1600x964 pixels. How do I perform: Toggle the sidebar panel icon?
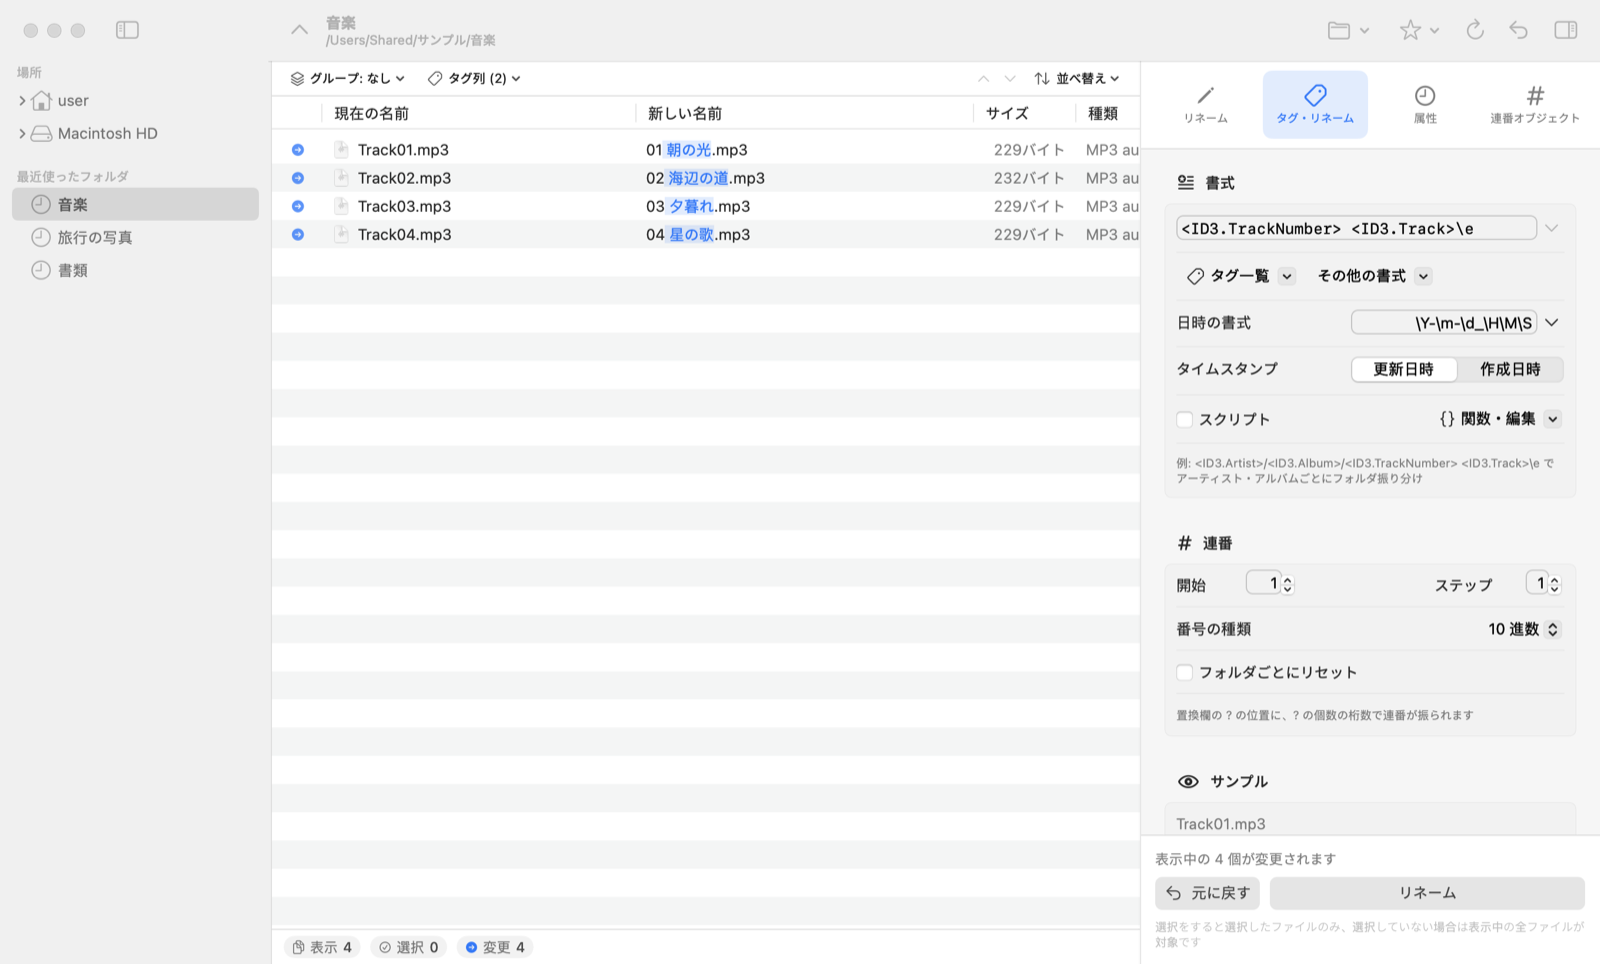[127, 30]
